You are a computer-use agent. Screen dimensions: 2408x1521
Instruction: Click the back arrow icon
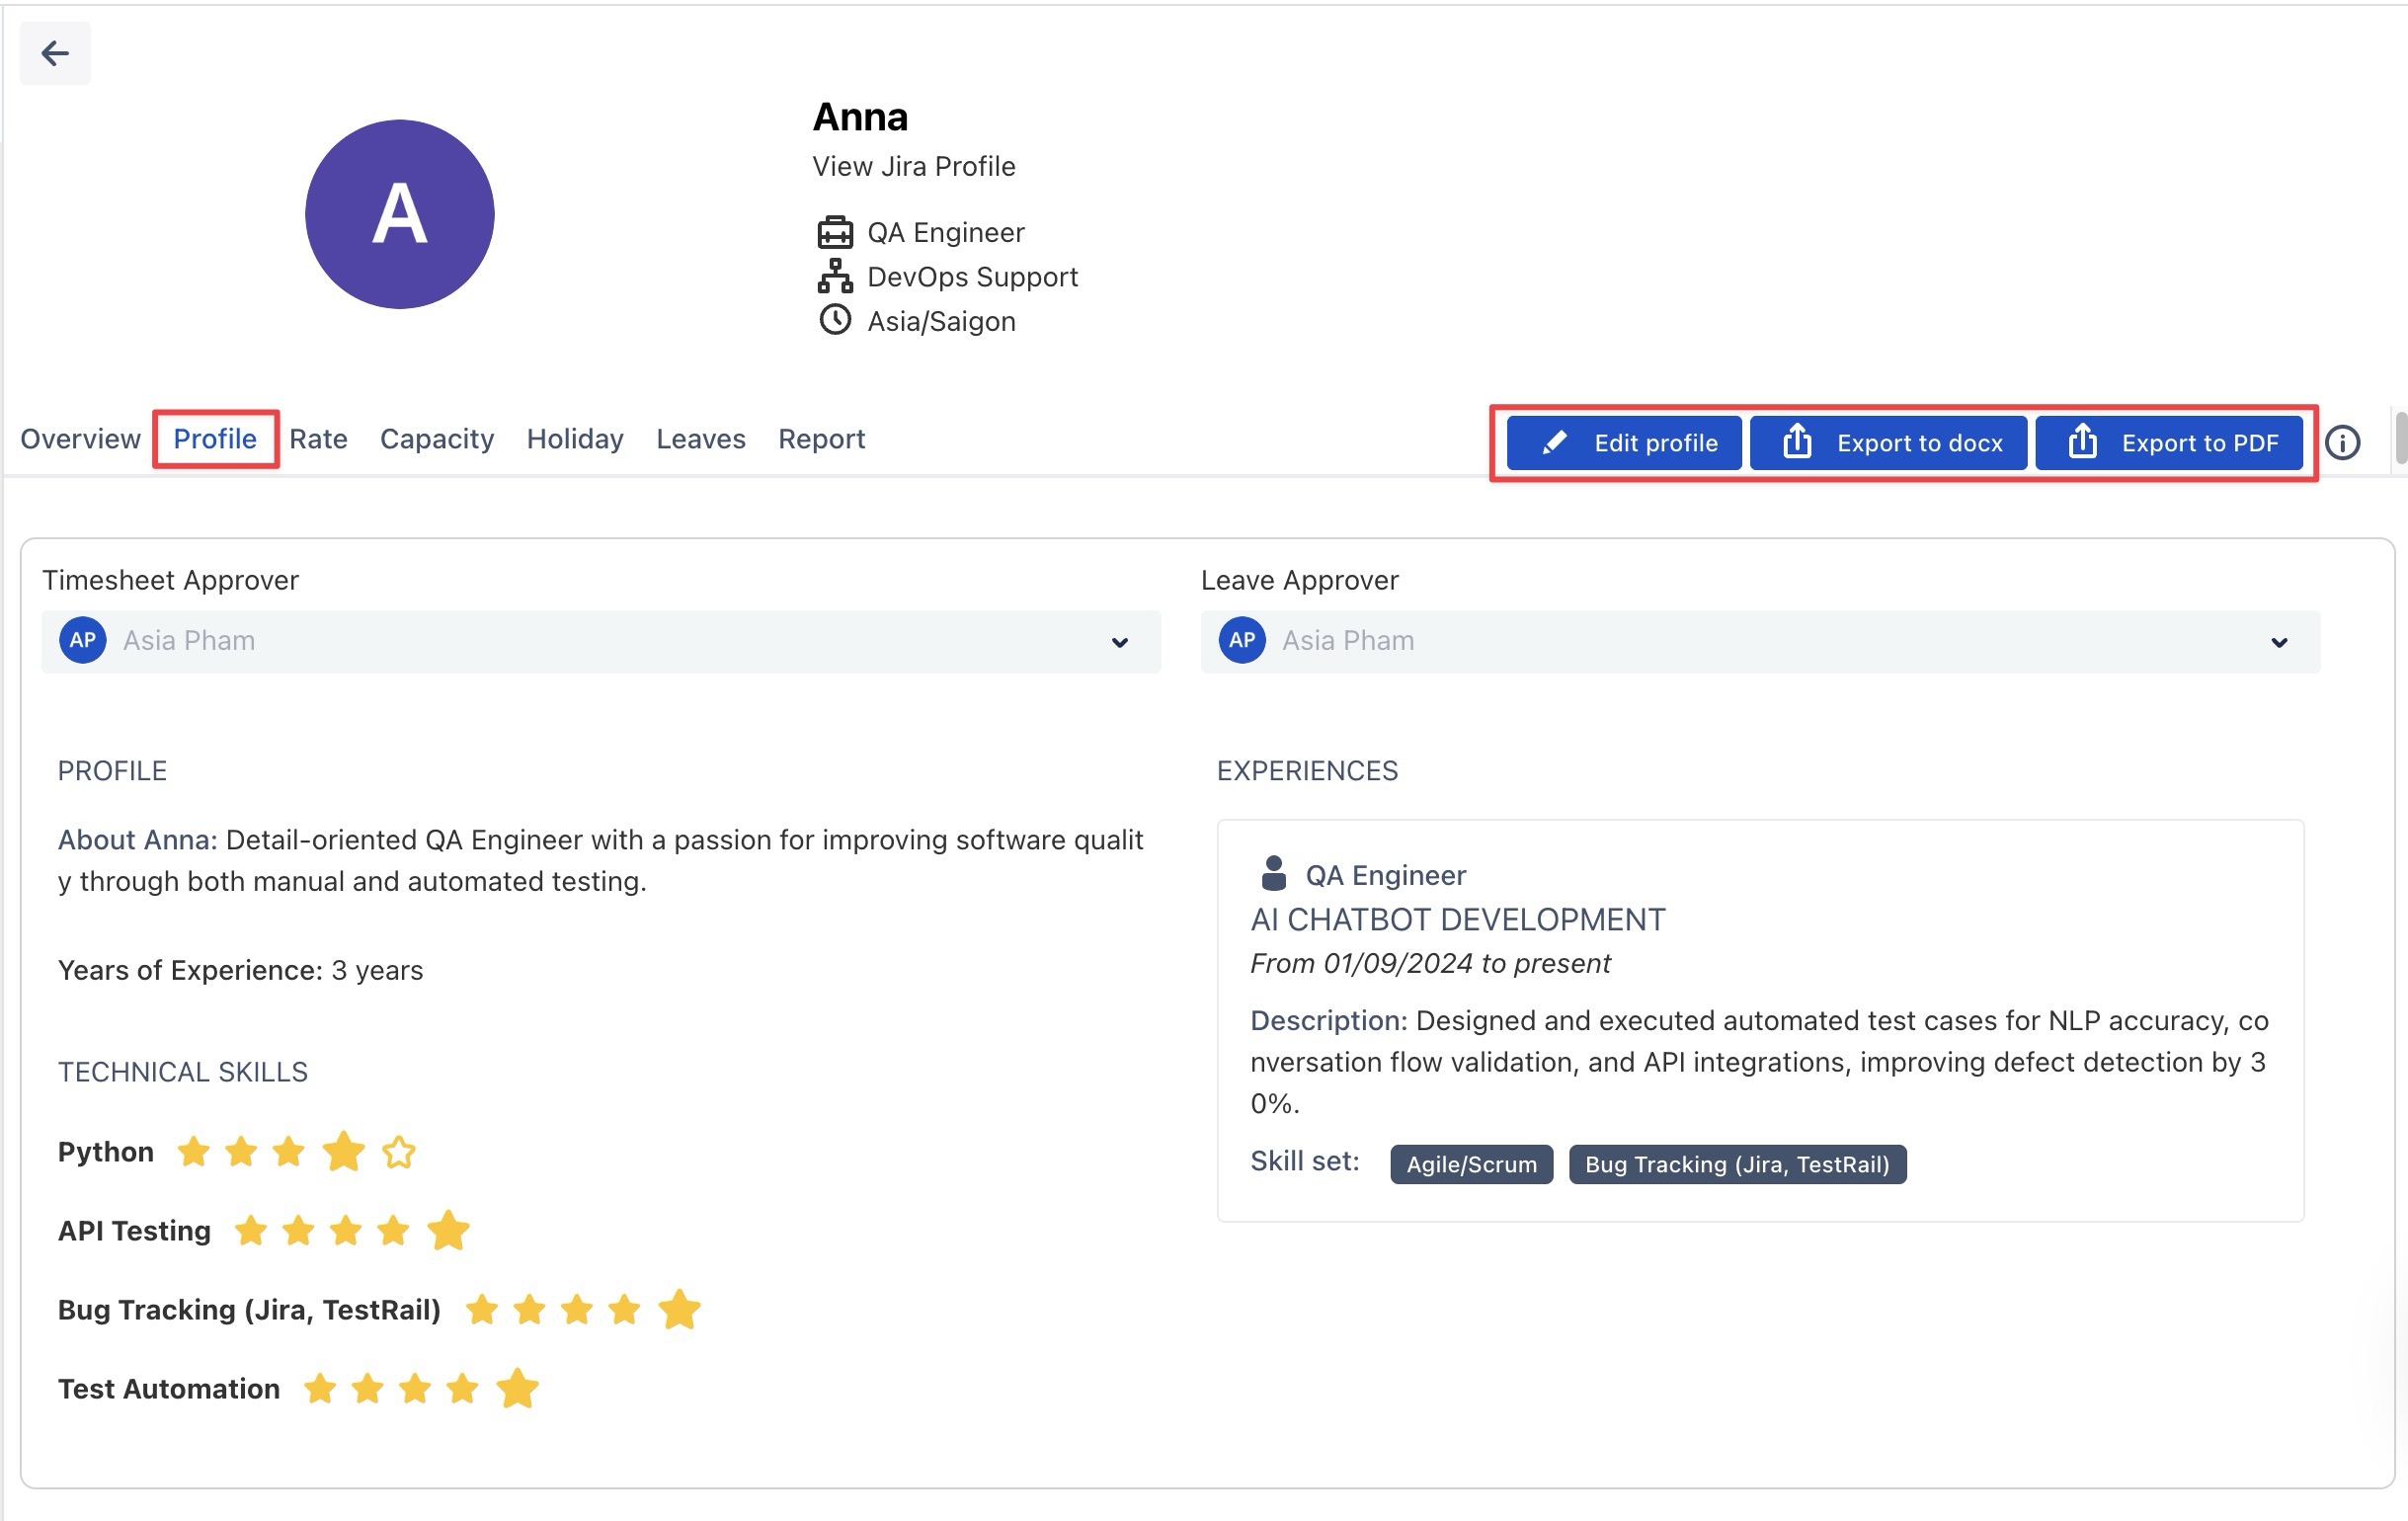click(54, 53)
